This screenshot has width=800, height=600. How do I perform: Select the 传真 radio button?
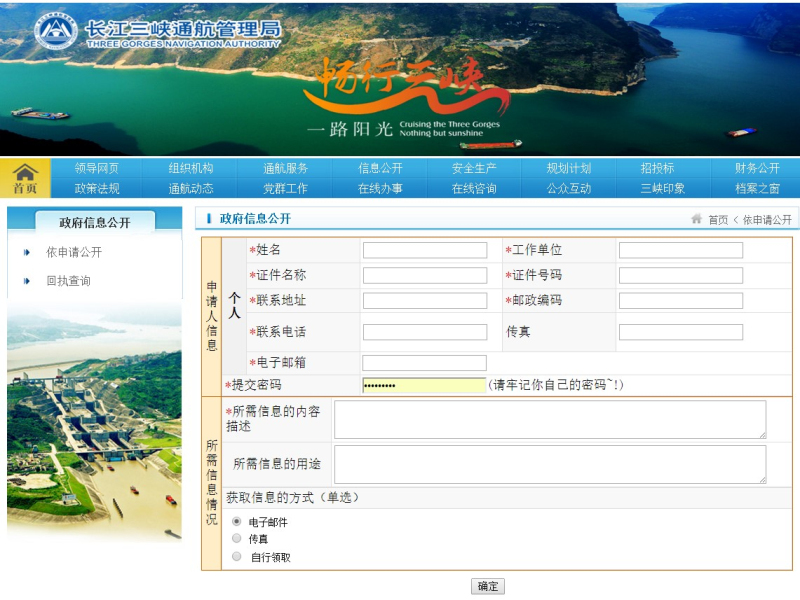coord(237,538)
